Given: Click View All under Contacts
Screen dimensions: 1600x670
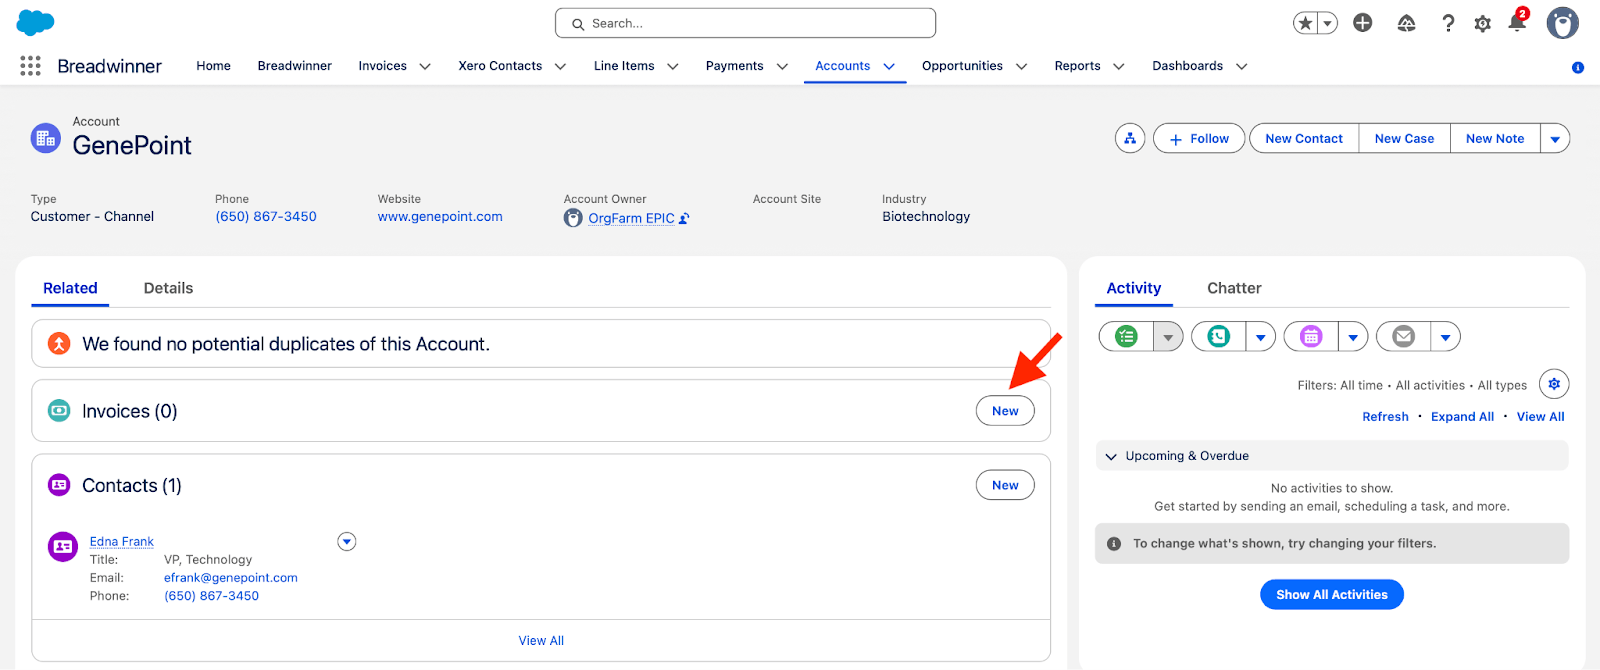Looking at the screenshot, I should 541,641.
